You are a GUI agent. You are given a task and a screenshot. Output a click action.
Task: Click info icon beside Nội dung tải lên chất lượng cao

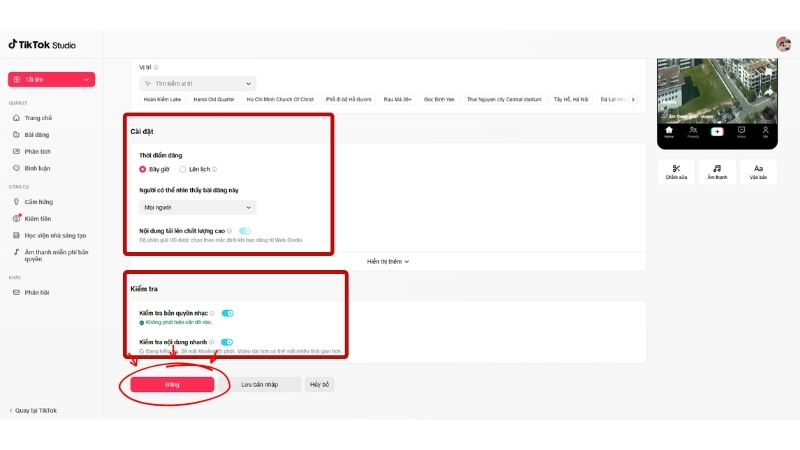coord(230,231)
